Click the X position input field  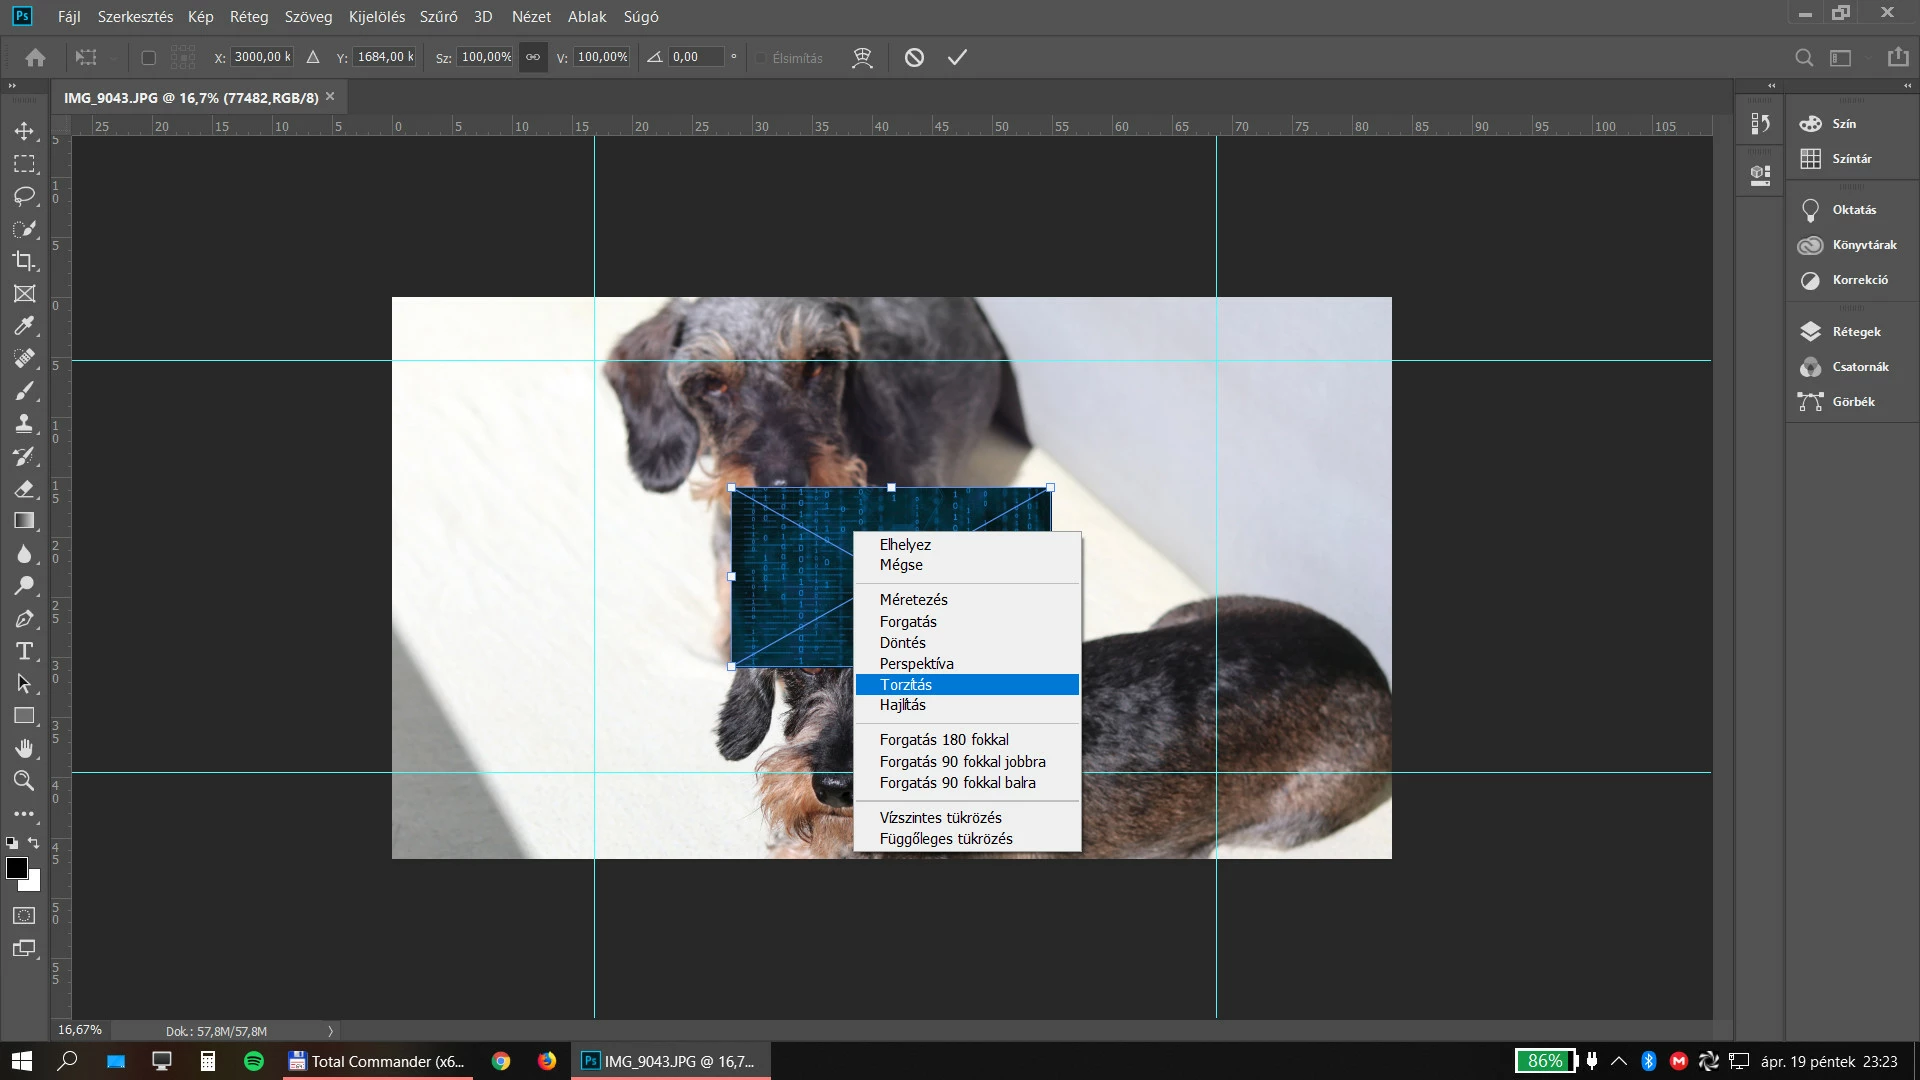click(x=261, y=57)
